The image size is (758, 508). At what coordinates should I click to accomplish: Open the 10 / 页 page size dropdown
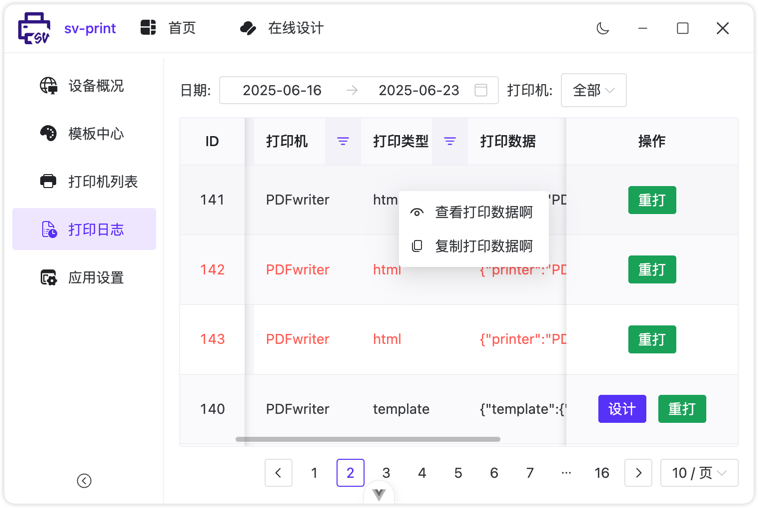[699, 473]
